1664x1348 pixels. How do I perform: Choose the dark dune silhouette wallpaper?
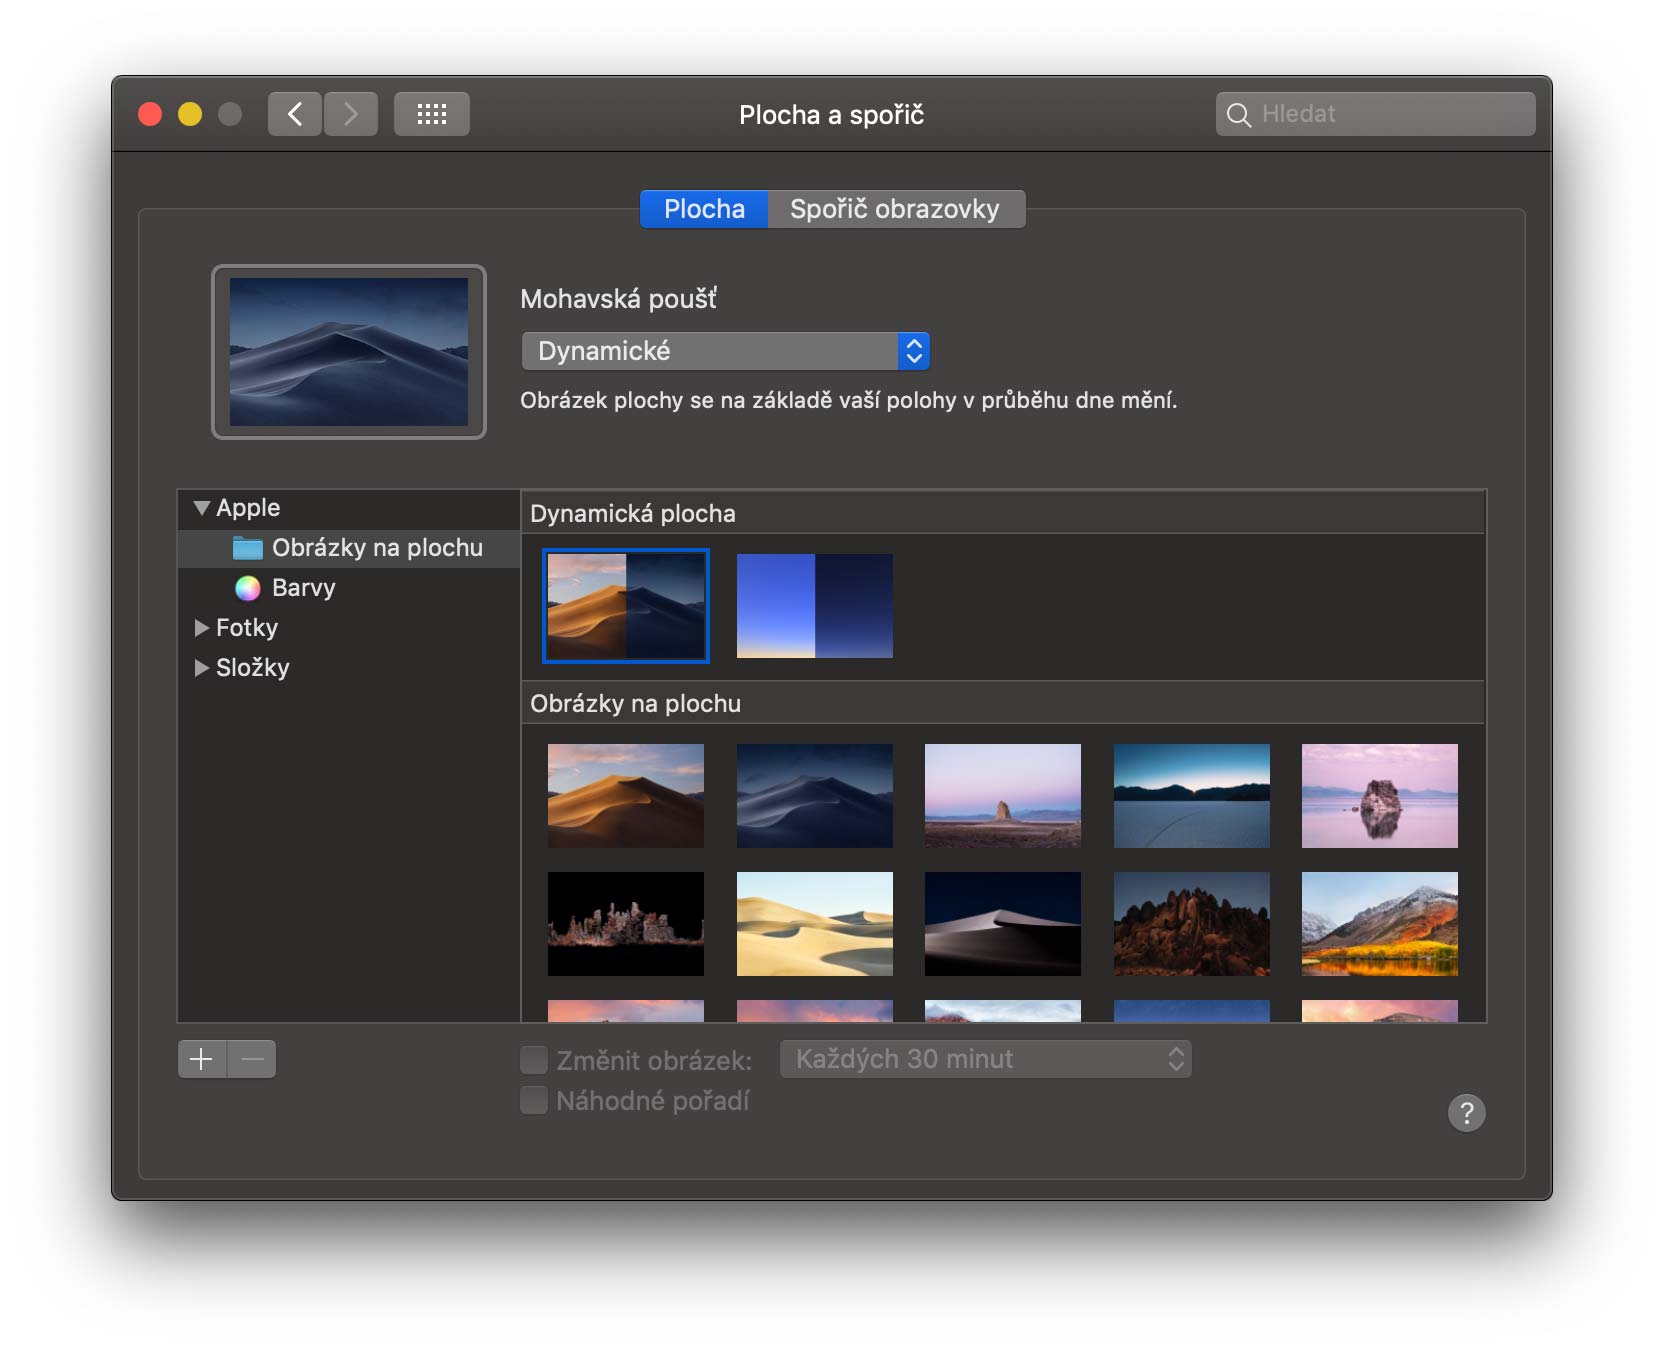[1003, 924]
